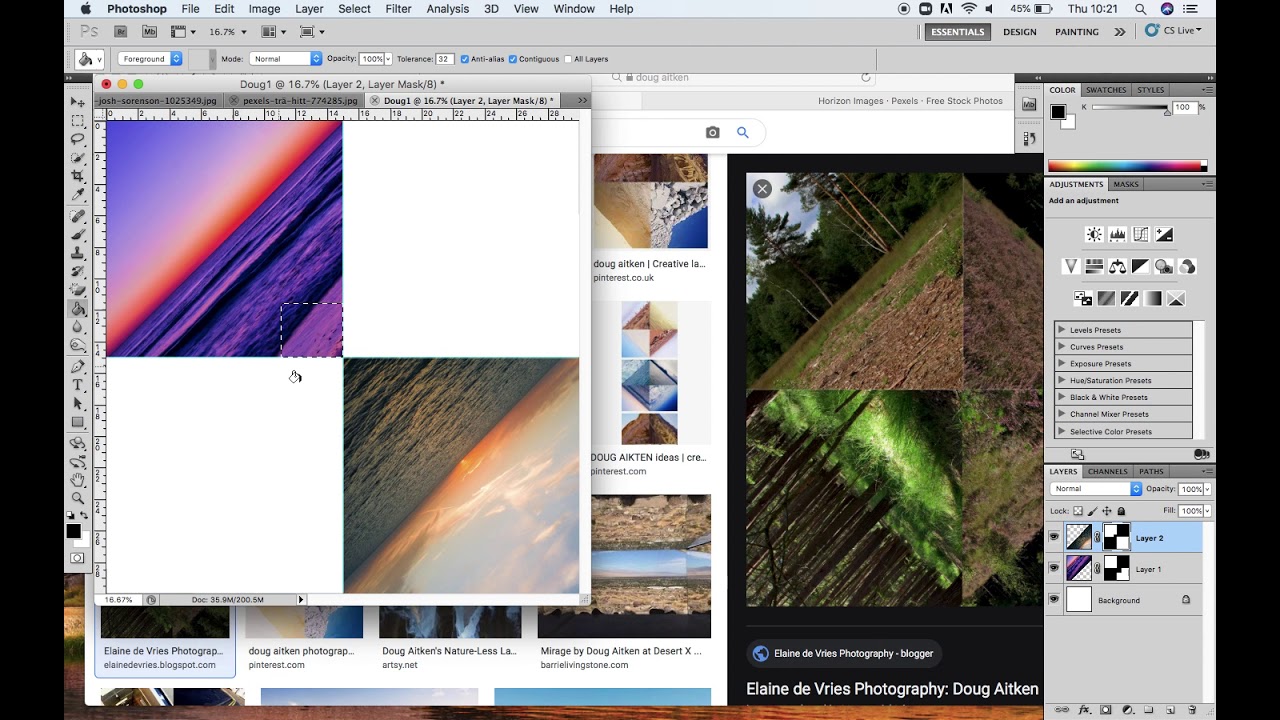Click the K grayscale slider
The height and width of the screenshot is (720, 1280).
pyautogui.click(x=1129, y=108)
